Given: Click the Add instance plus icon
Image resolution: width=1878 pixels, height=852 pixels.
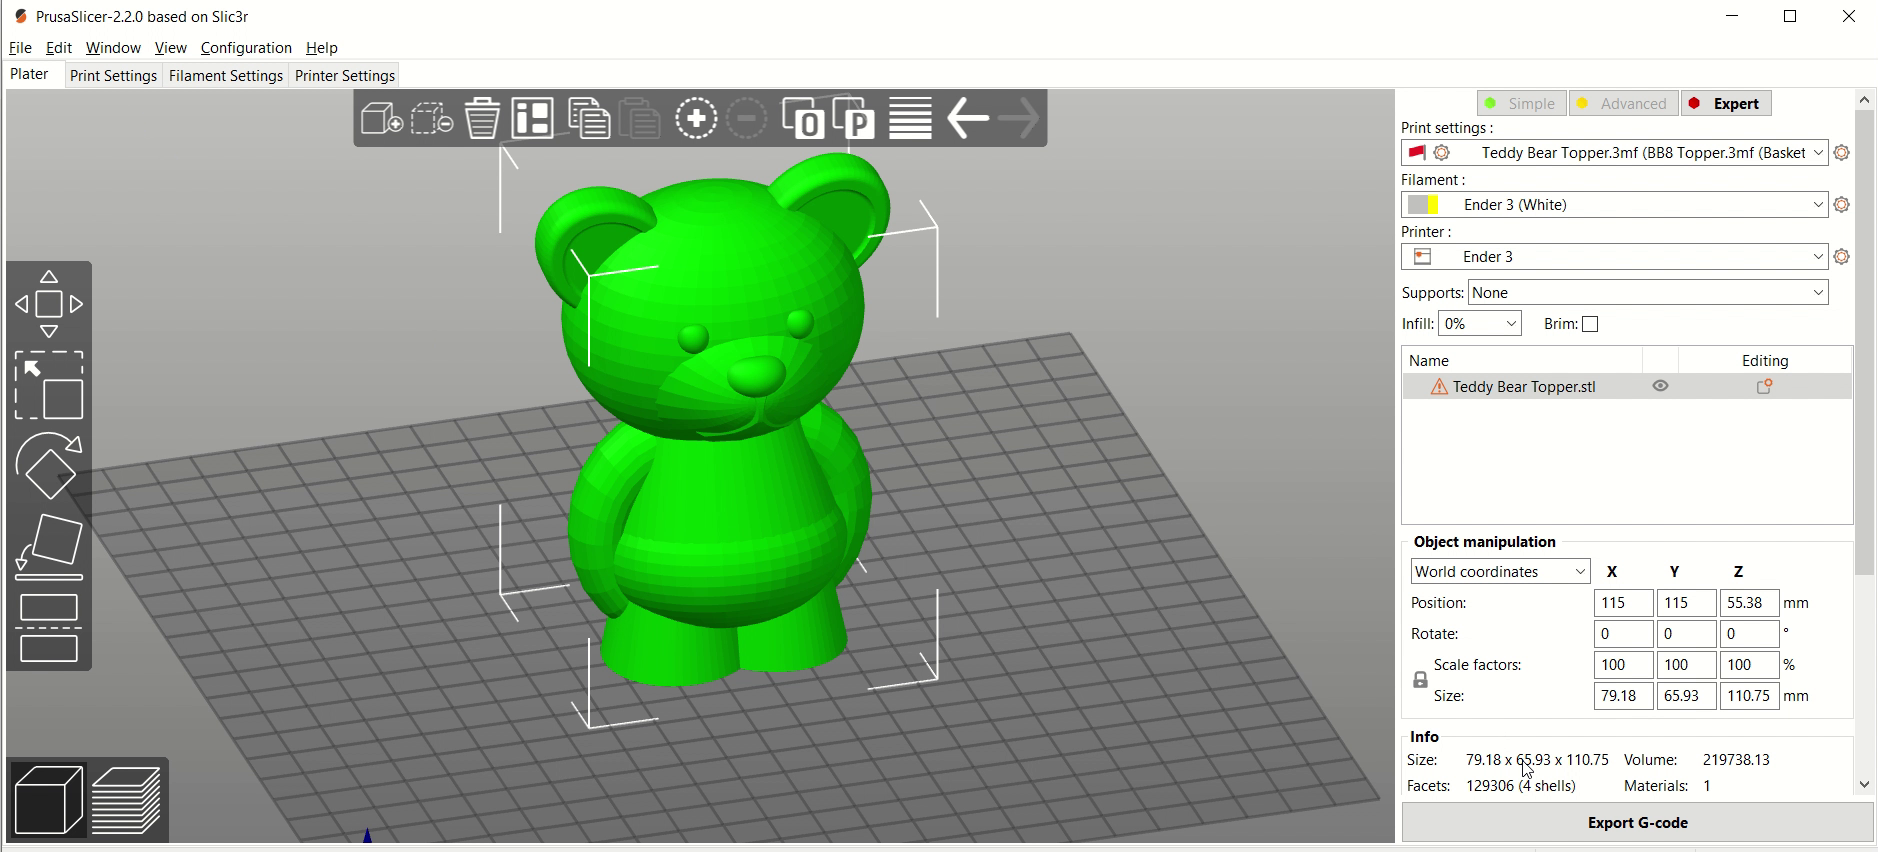Looking at the screenshot, I should 696,118.
